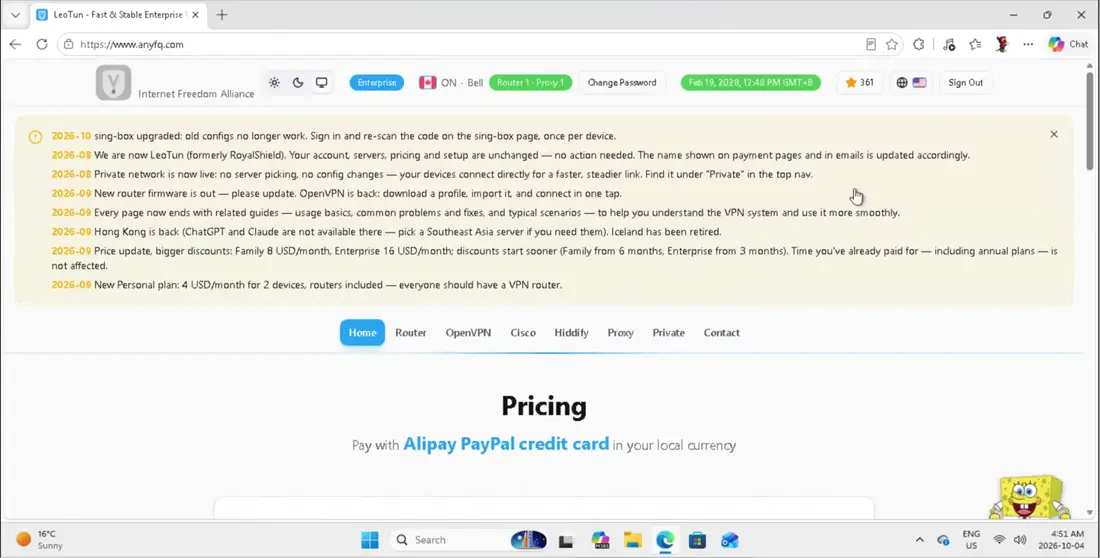
Task: Click the green expiry date badge
Action: [x=751, y=83]
